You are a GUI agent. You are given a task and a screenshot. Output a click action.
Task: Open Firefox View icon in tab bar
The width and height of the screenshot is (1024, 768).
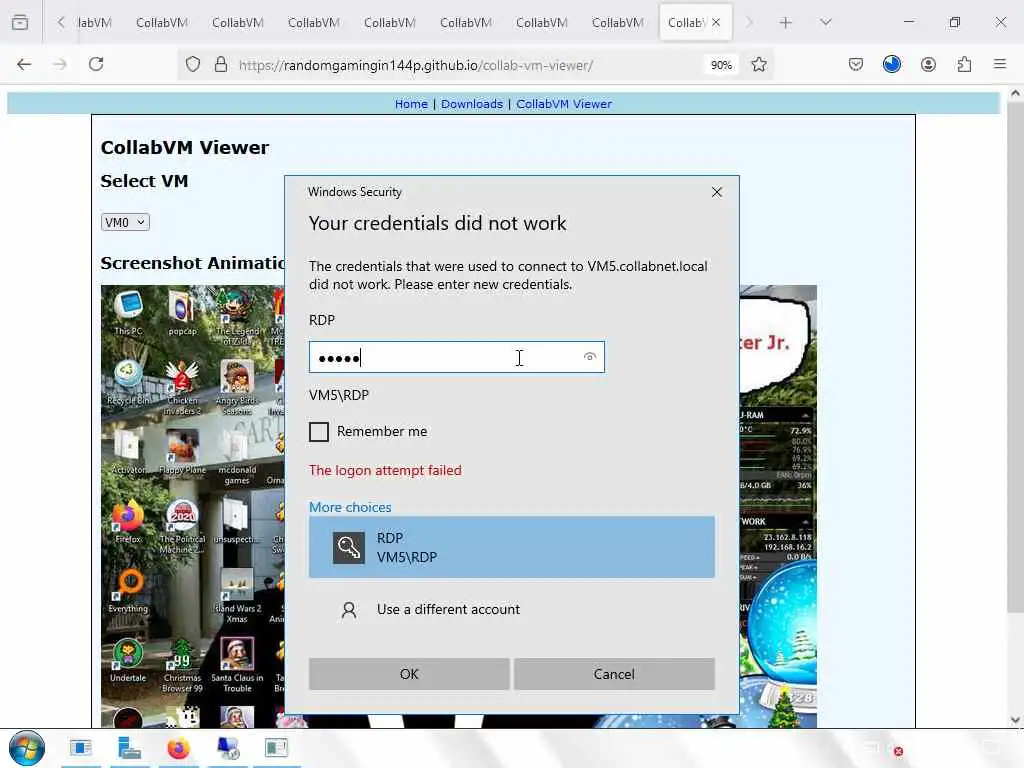[x=20, y=22]
